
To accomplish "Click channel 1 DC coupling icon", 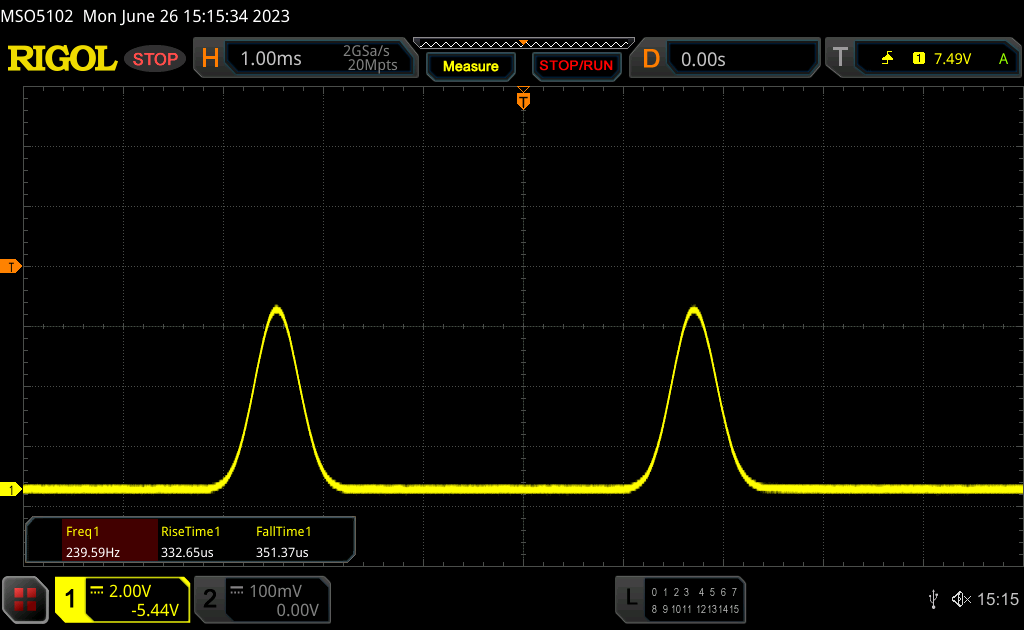I will coord(97,591).
